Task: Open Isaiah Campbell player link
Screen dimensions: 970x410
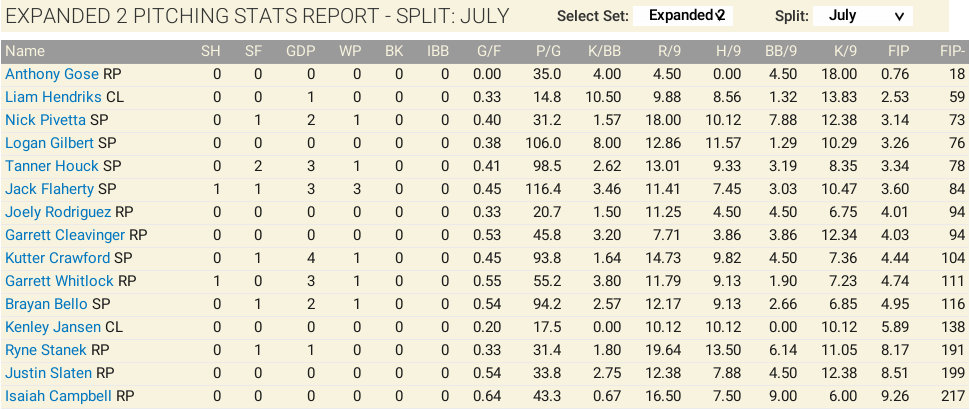Action: pos(58,396)
